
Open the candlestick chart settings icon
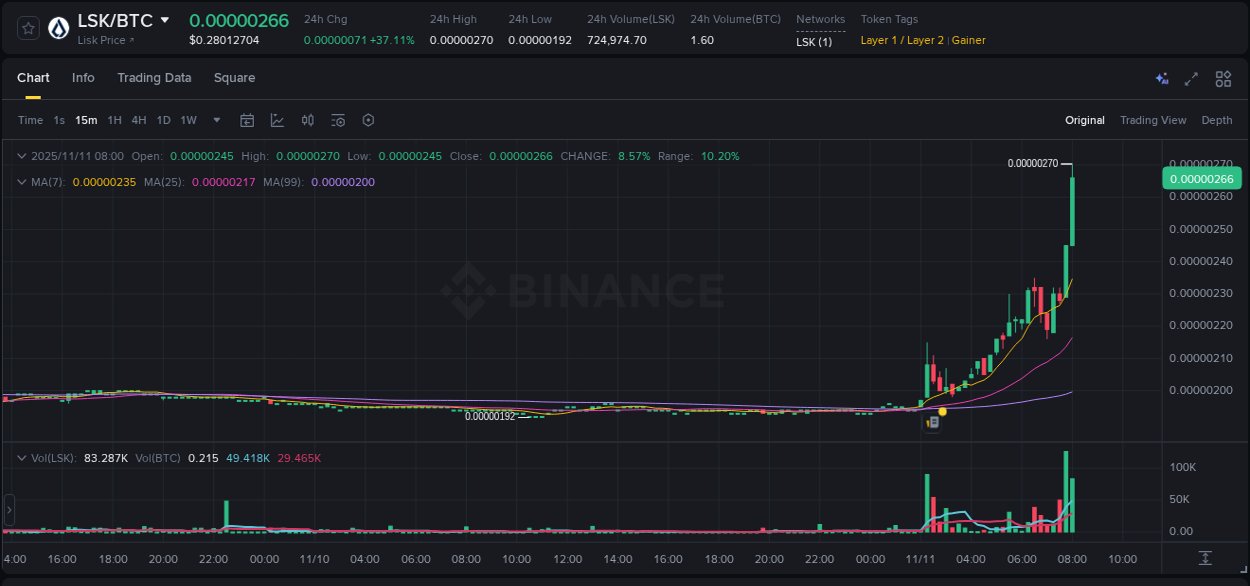[307, 120]
